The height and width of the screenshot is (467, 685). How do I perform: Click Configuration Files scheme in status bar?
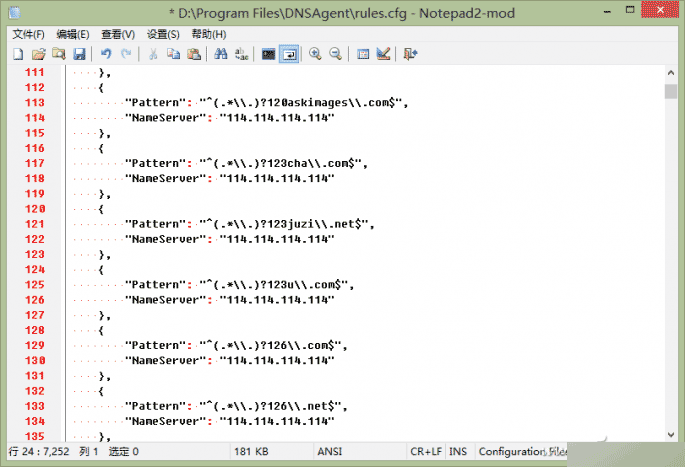click(x=522, y=452)
